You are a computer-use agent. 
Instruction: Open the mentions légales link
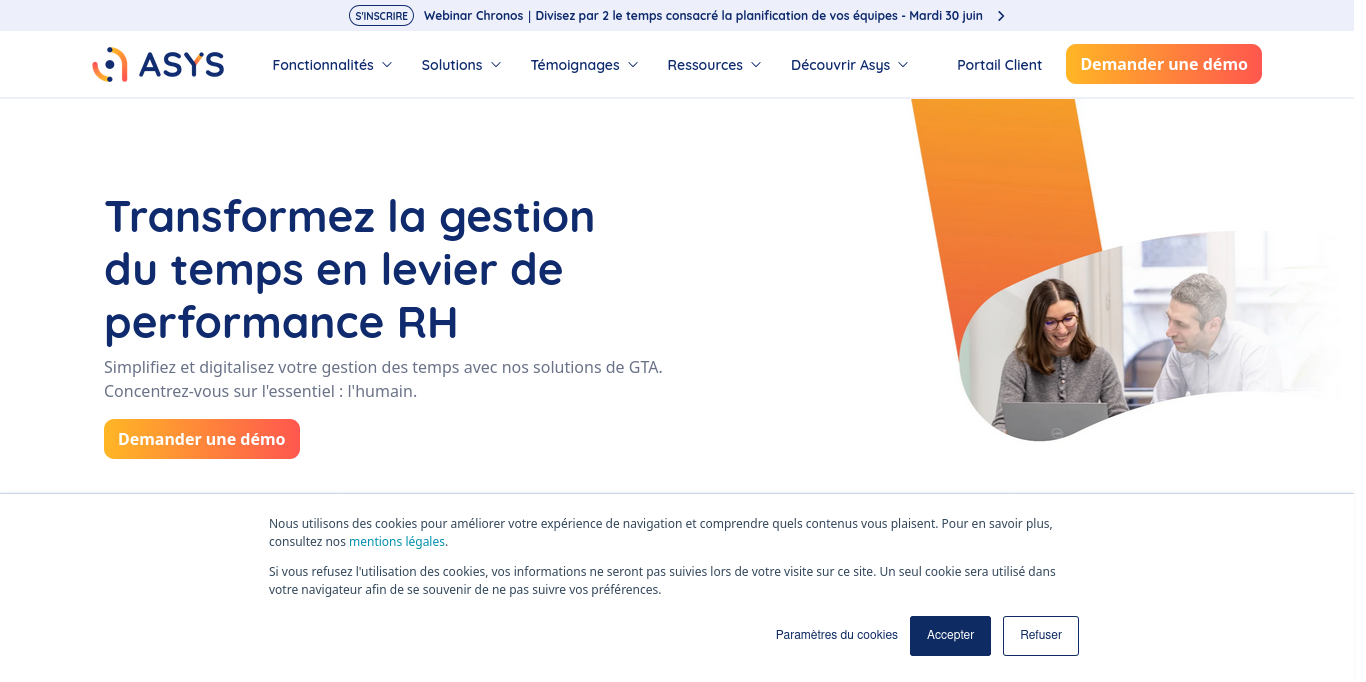pos(397,542)
